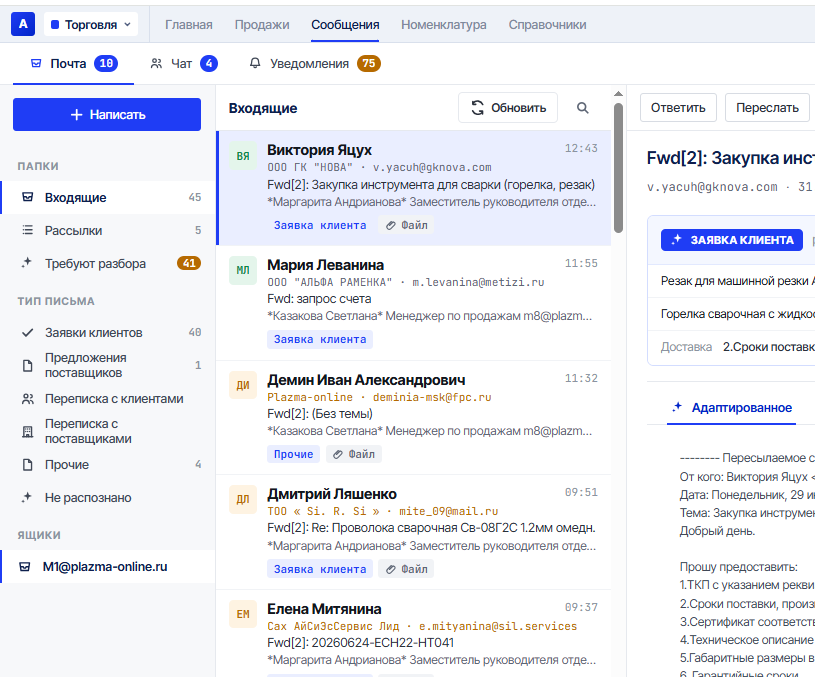Open the search magnifier in Входящие

pos(583,108)
